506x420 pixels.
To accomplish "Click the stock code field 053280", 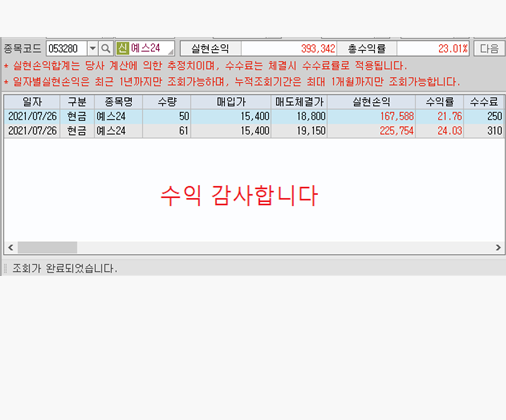I will click(x=67, y=49).
